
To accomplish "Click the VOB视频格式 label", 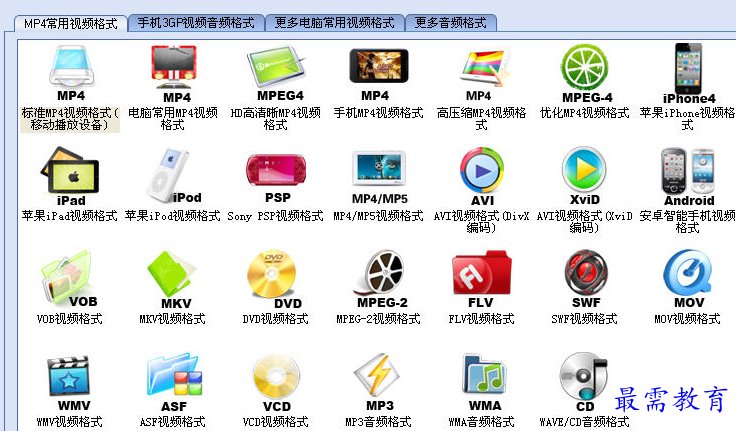I will (69, 319).
